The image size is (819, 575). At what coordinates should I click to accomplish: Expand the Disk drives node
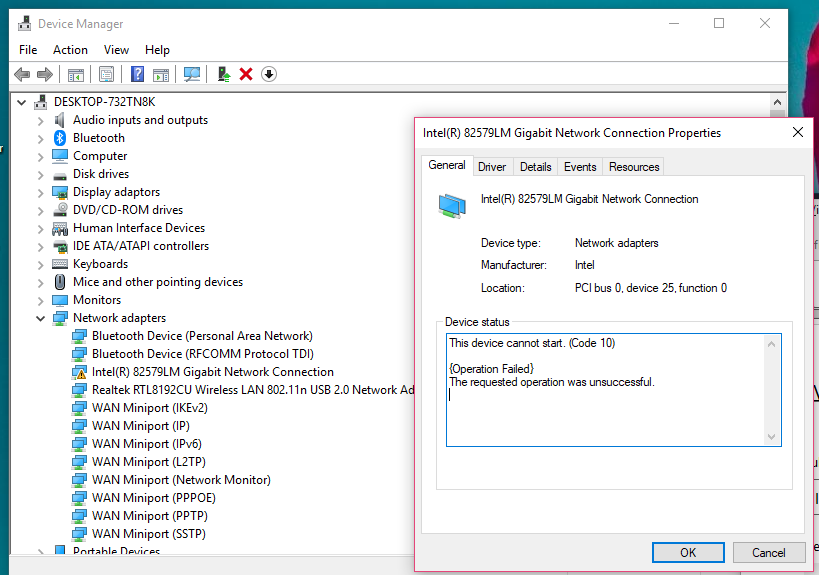(41, 175)
